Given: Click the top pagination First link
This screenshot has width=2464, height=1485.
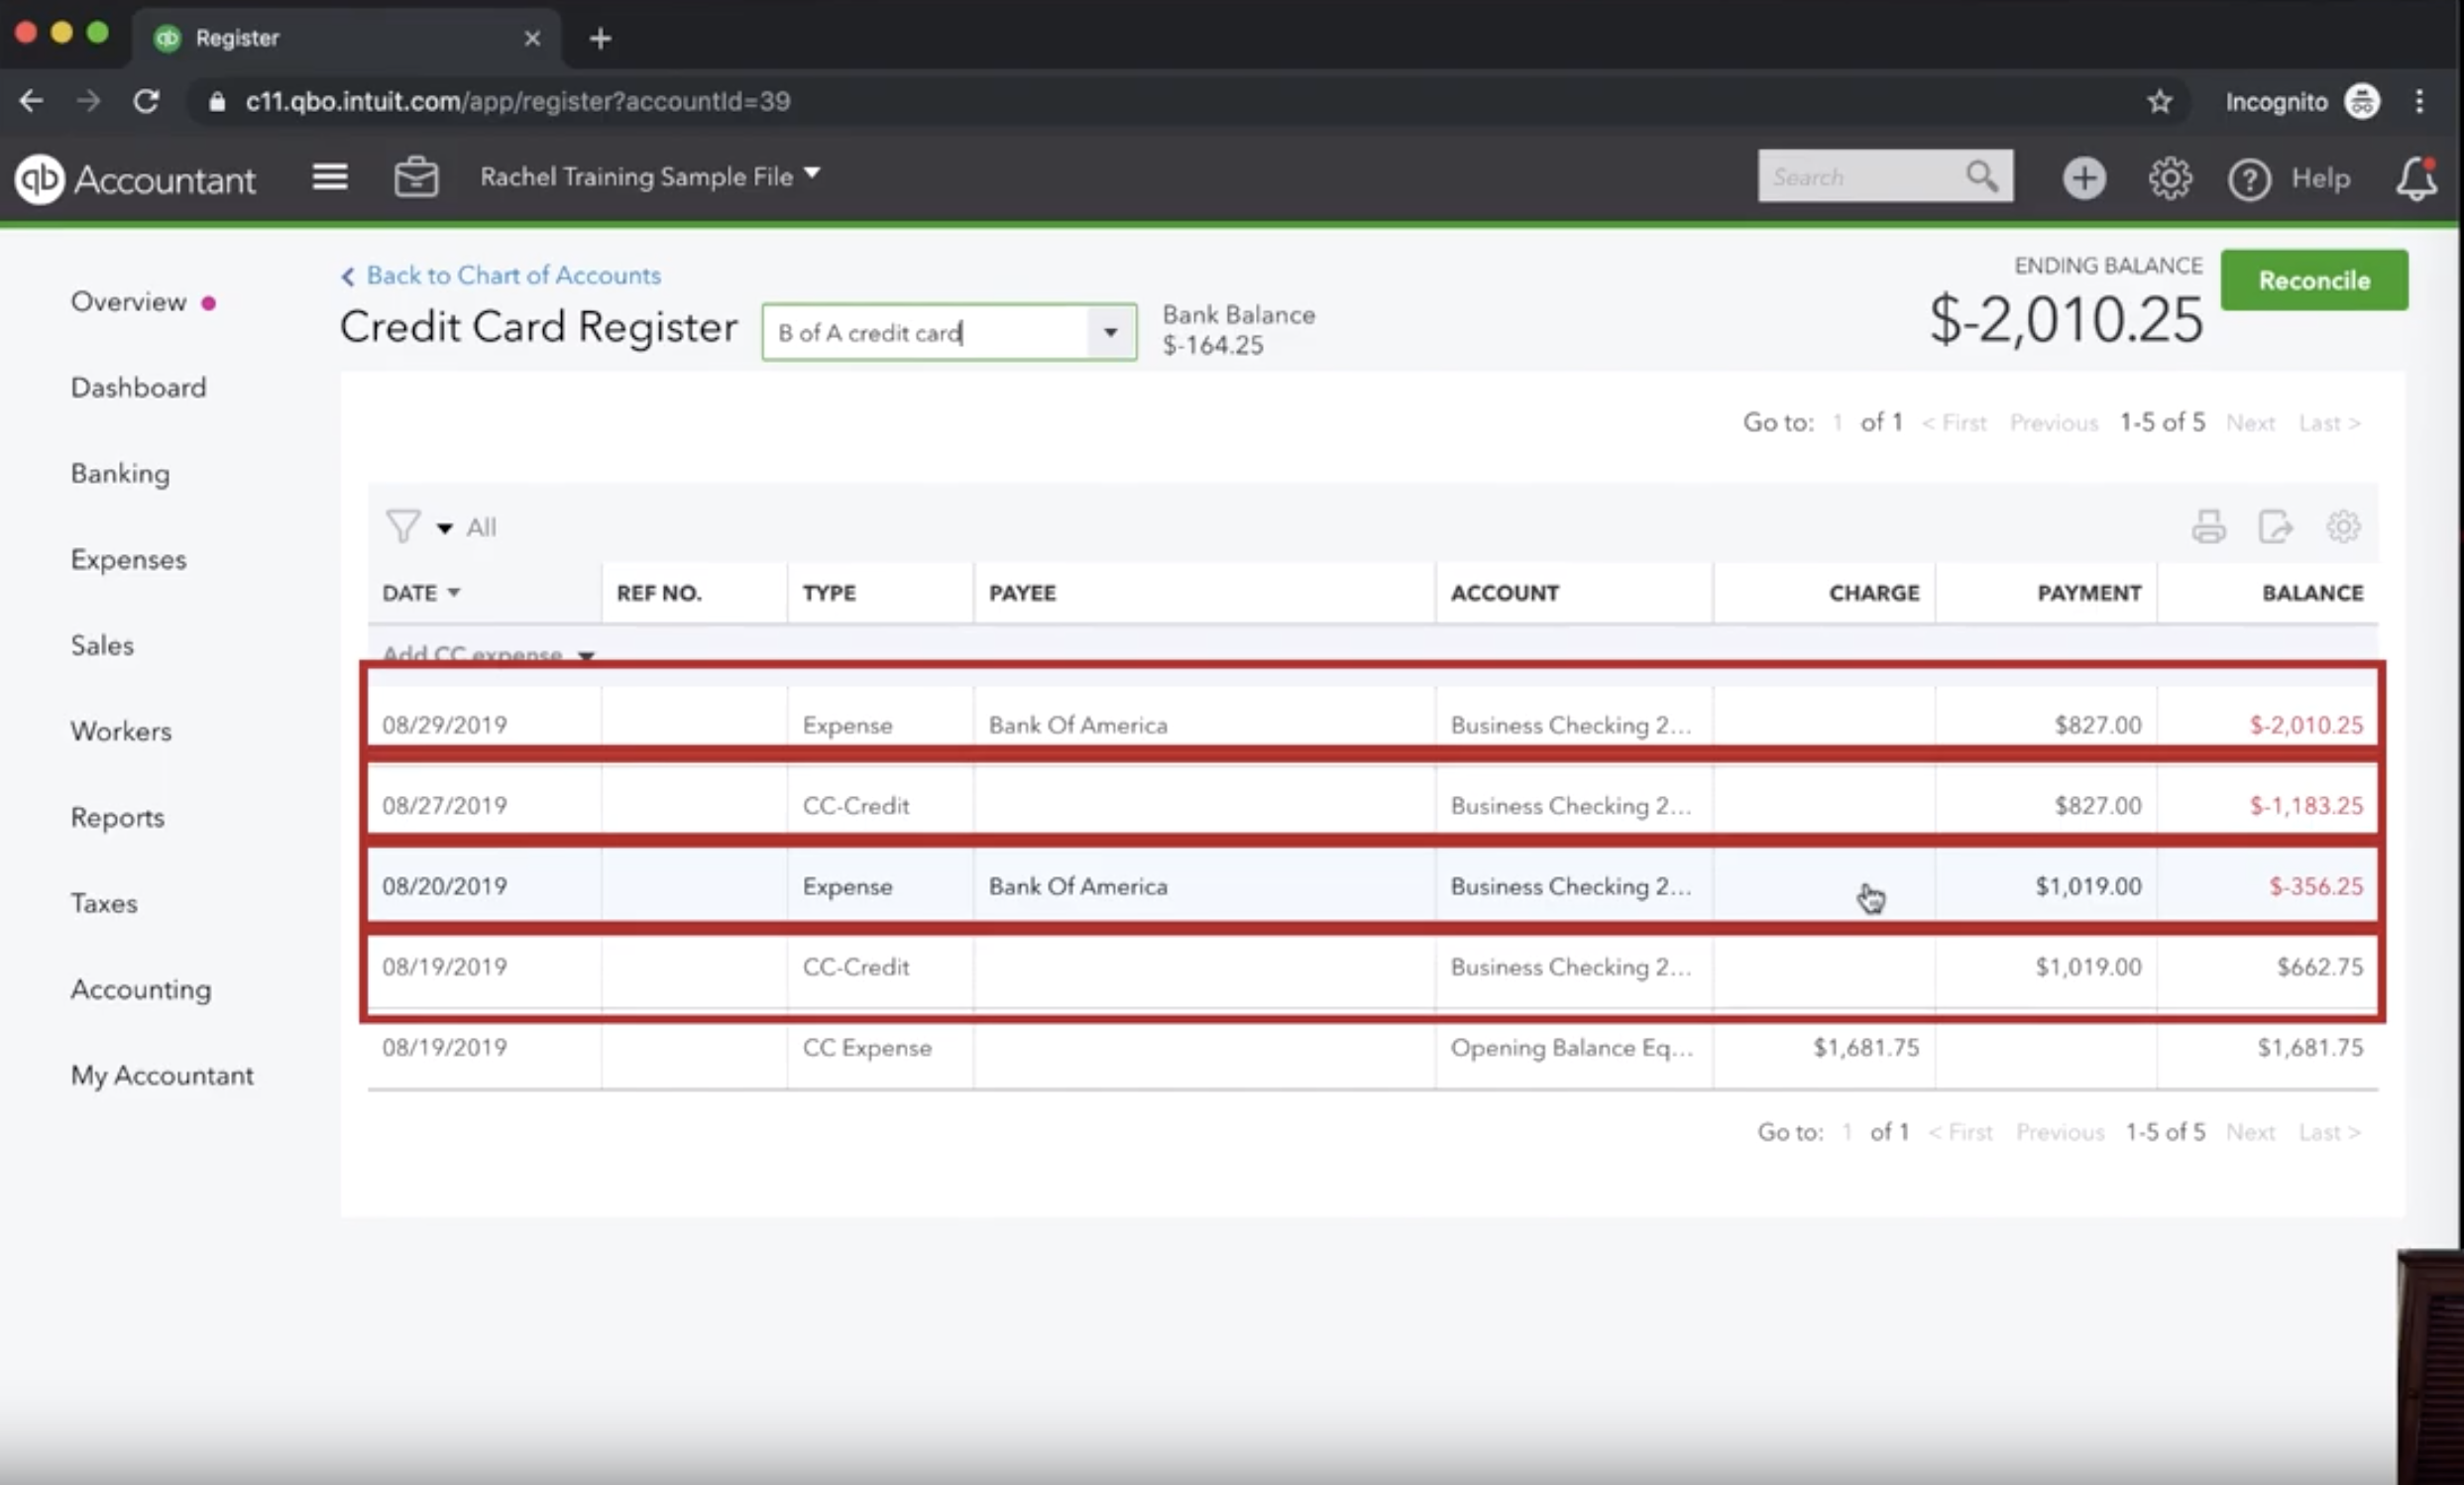Looking at the screenshot, I should tap(1954, 423).
